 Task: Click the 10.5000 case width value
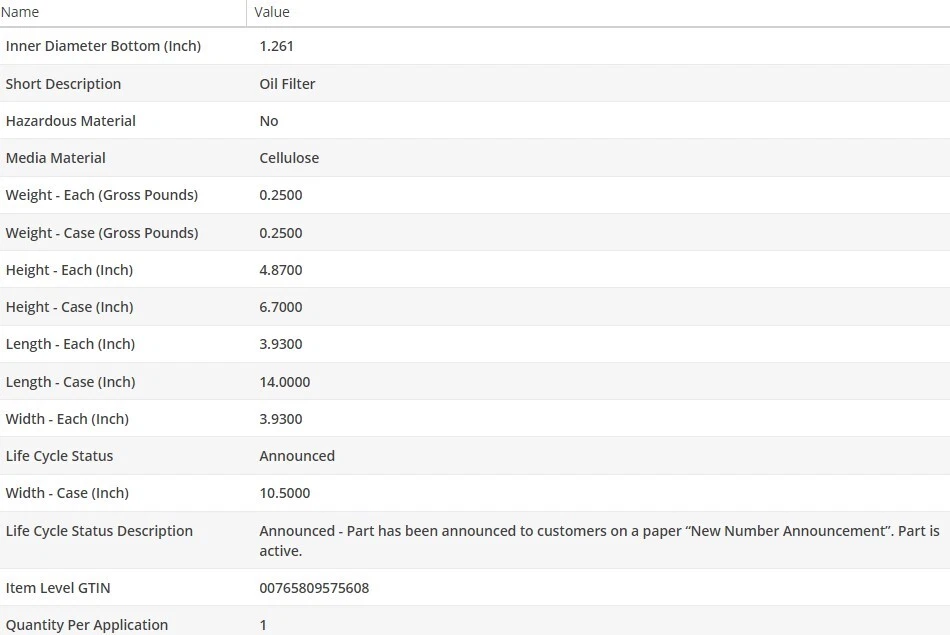(284, 493)
